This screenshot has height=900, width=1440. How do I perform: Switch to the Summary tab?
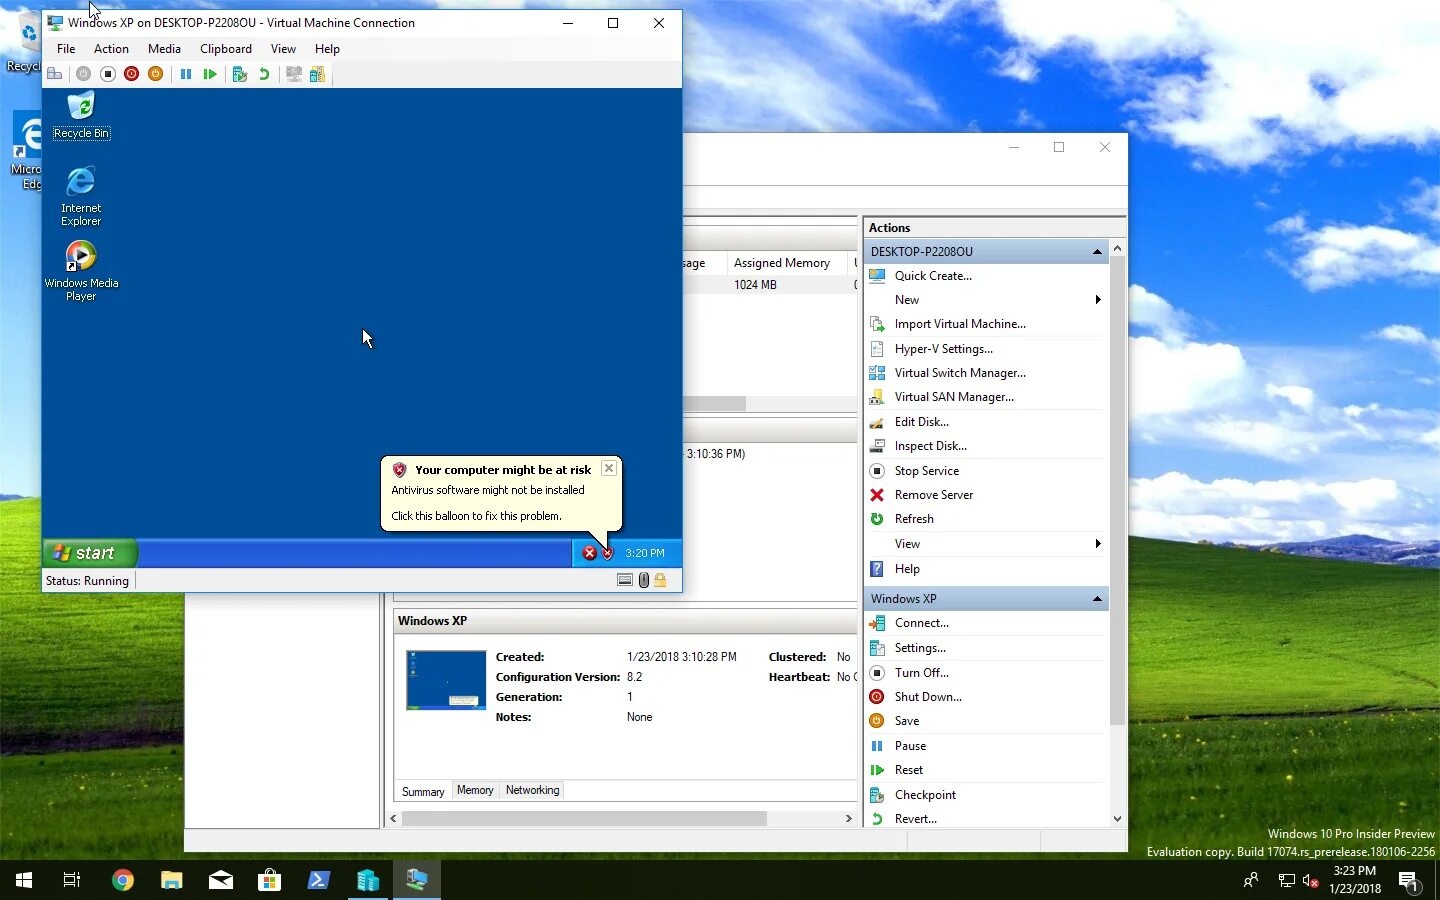[423, 791]
